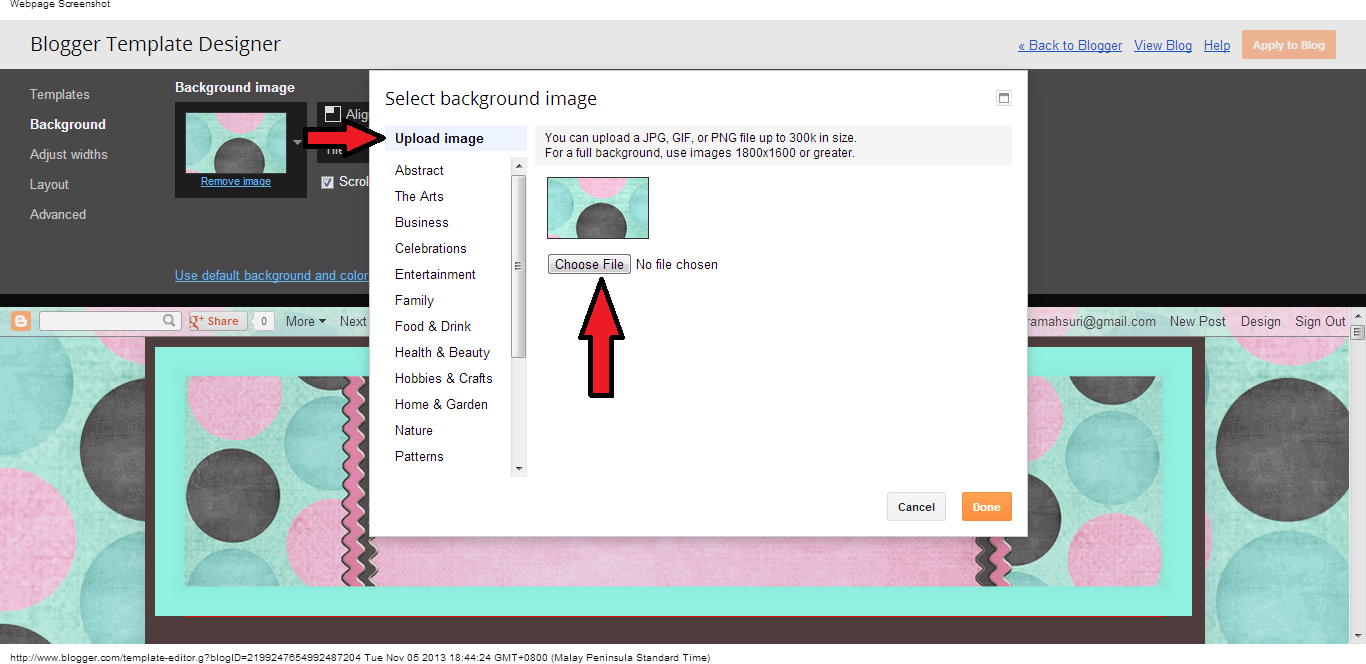Click the Blogger logo icon in navbar

pos(21,321)
